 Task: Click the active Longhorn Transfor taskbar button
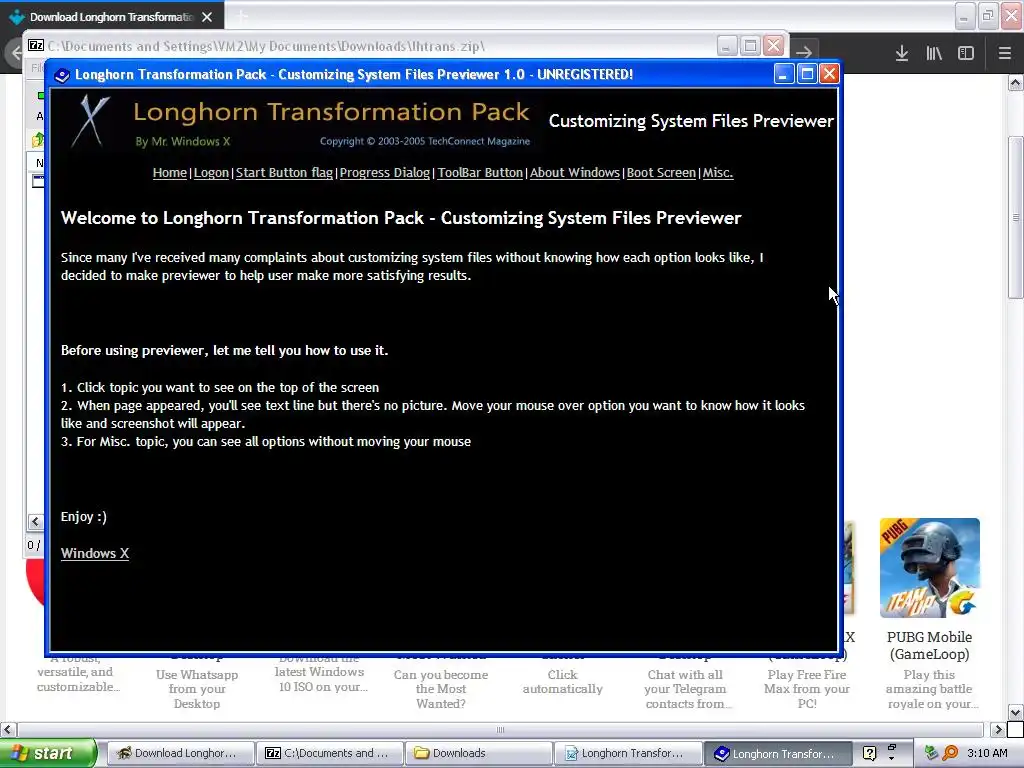tap(777, 753)
